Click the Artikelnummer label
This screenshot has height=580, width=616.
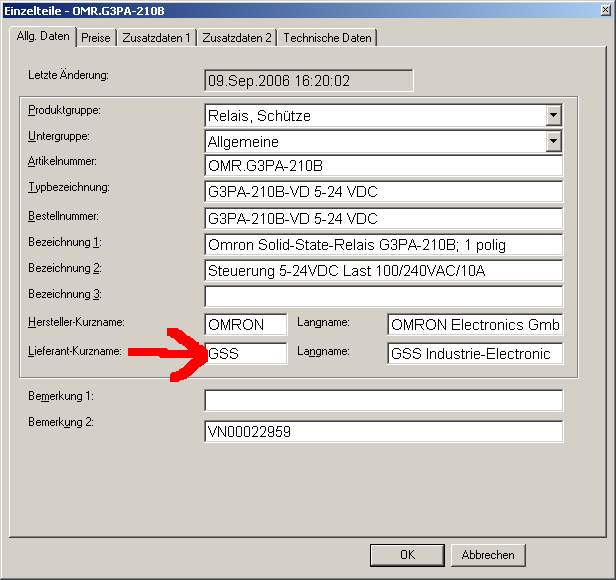(x=62, y=161)
